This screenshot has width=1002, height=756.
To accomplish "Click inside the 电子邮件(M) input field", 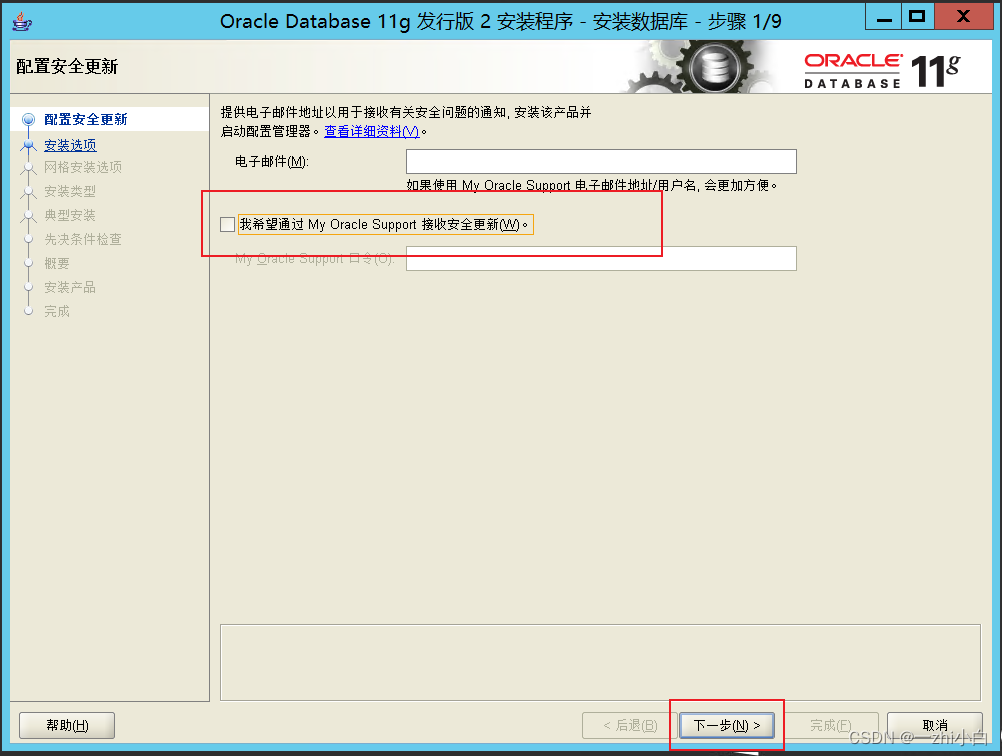I will (600, 161).
